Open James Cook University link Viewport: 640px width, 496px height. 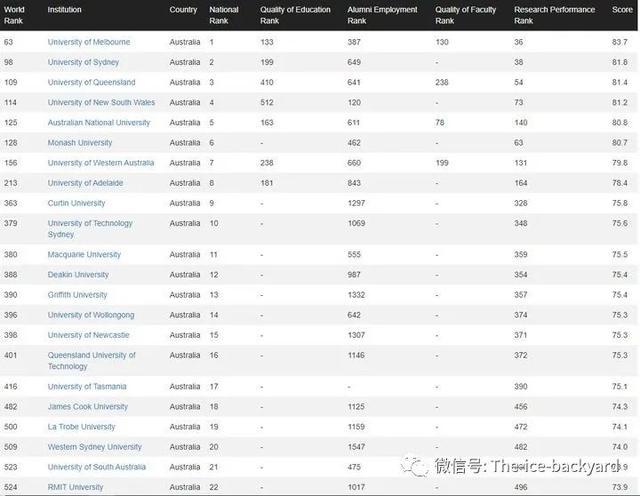[87, 407]
